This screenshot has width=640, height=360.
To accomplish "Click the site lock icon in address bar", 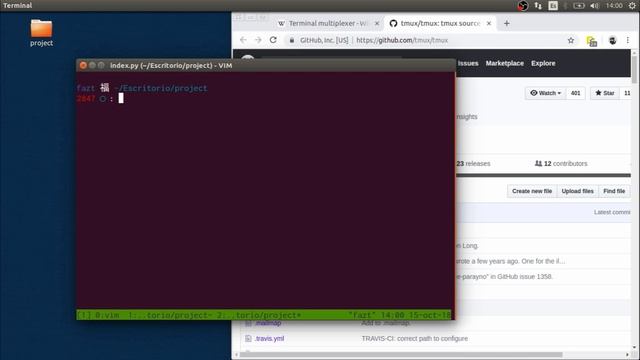I will (291, 40).
